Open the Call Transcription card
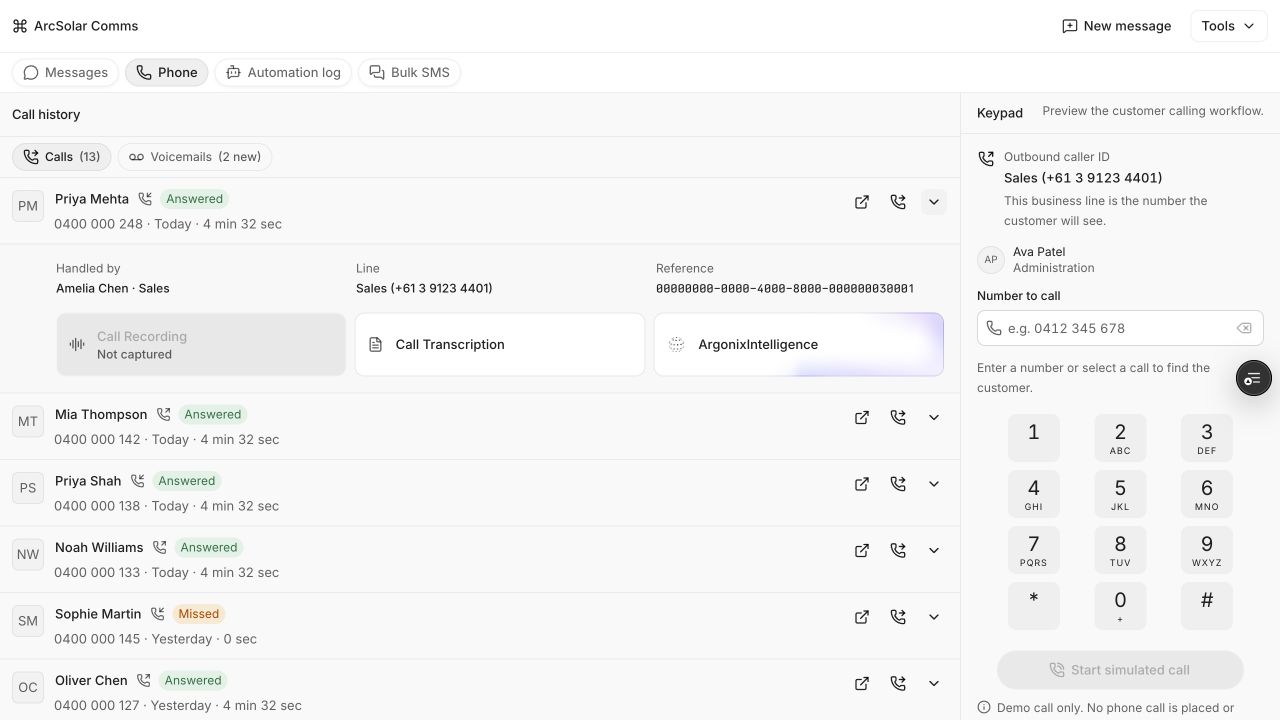 [x=500, y=345]
